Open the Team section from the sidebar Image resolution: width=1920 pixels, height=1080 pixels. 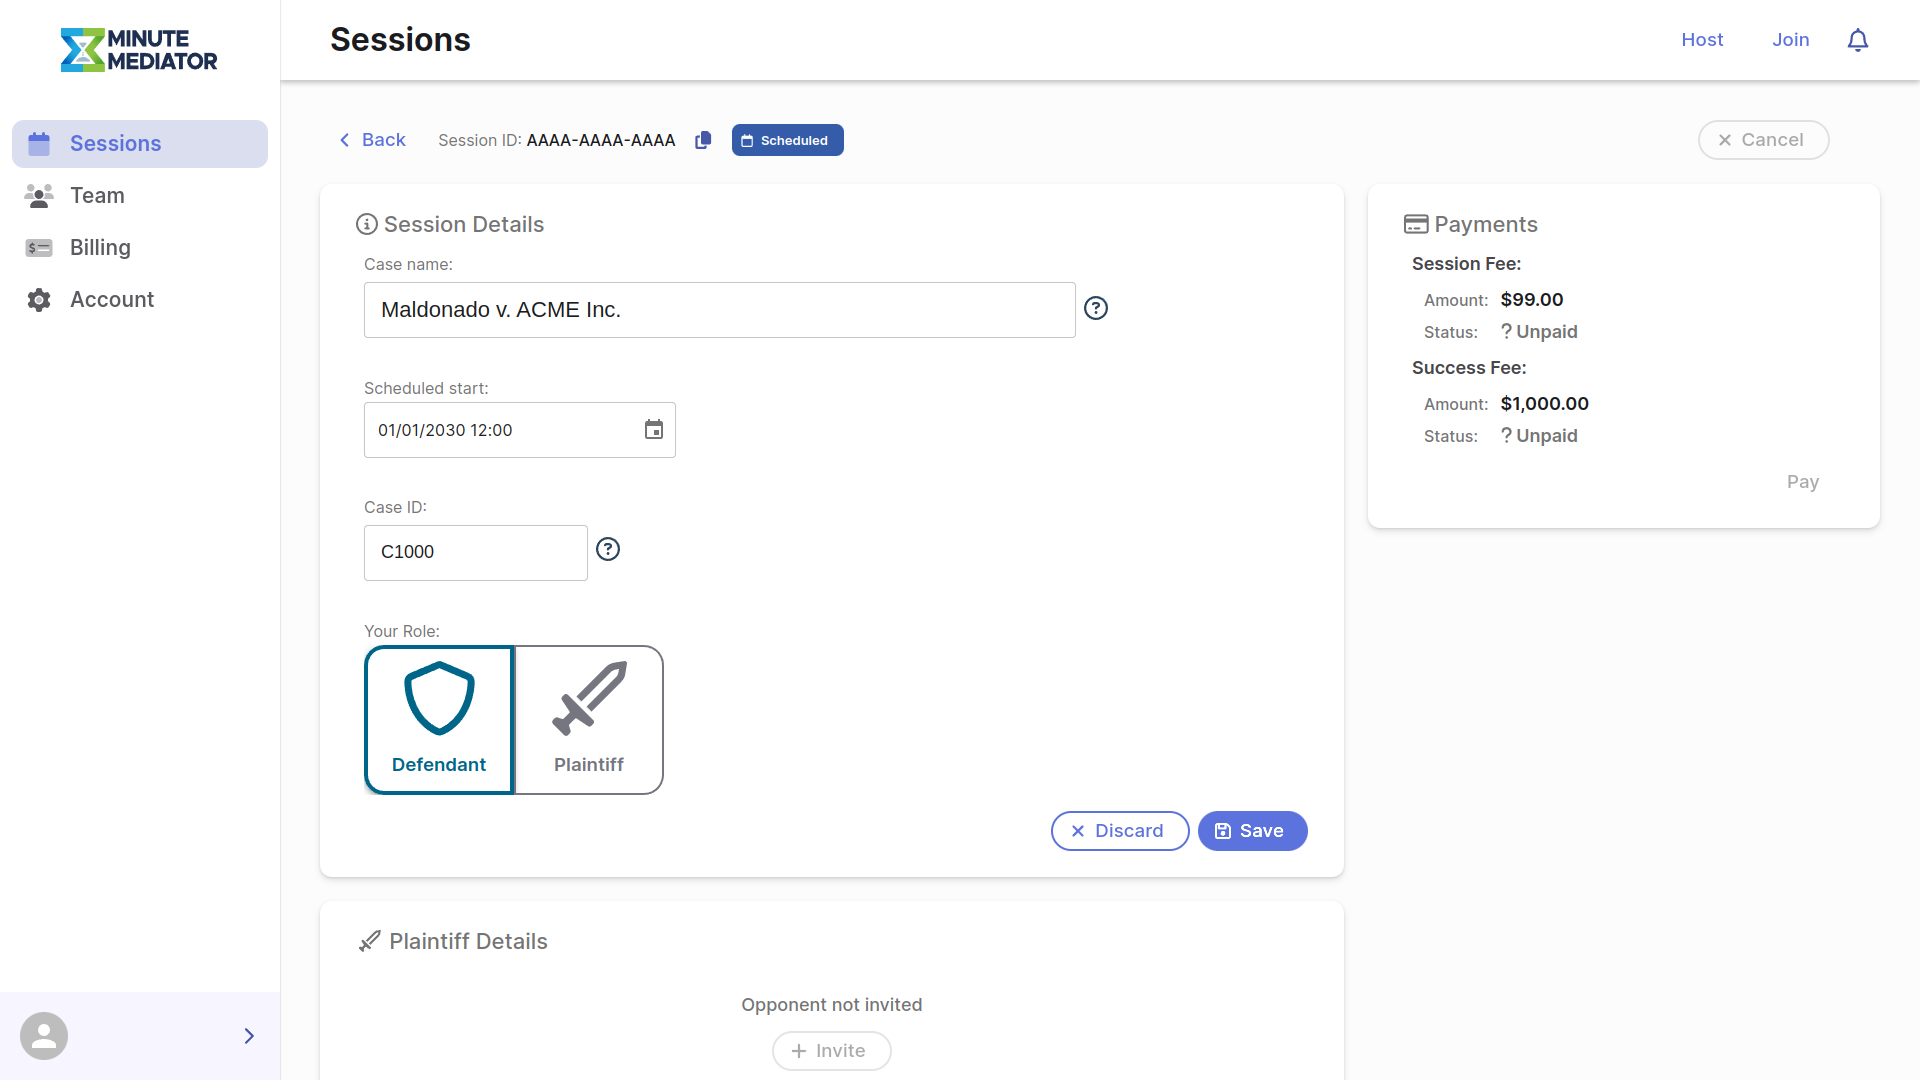97,195
